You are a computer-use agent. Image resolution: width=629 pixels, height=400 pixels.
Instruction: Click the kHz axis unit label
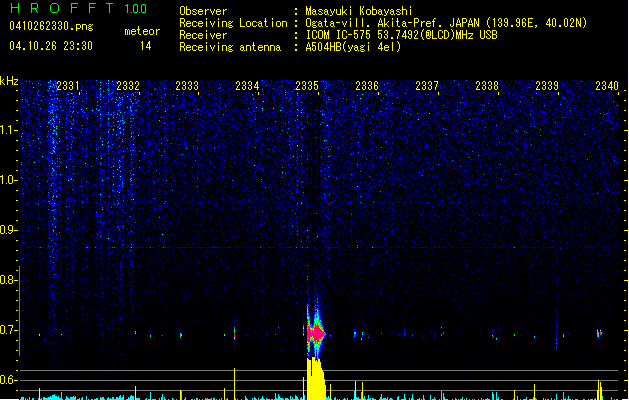[9, 81]
